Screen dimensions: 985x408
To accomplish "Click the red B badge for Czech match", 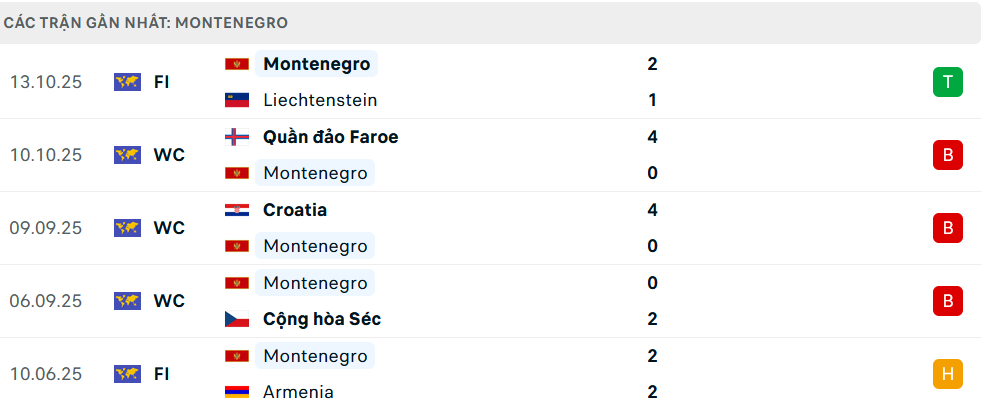I will point(947,301).
